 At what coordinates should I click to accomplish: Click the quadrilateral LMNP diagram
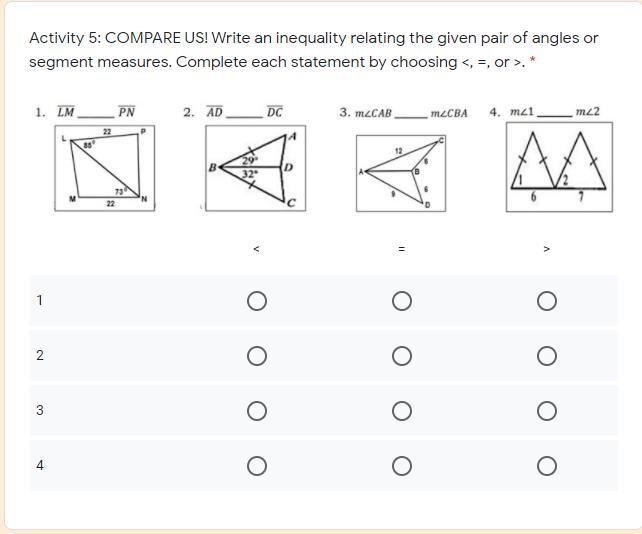coord(105,168)
